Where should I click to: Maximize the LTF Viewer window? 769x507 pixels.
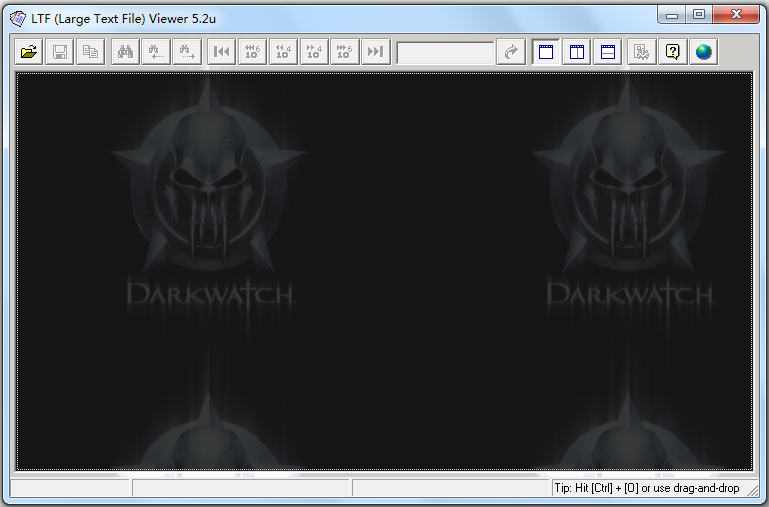pyautogui.click(x=699, y=15)
